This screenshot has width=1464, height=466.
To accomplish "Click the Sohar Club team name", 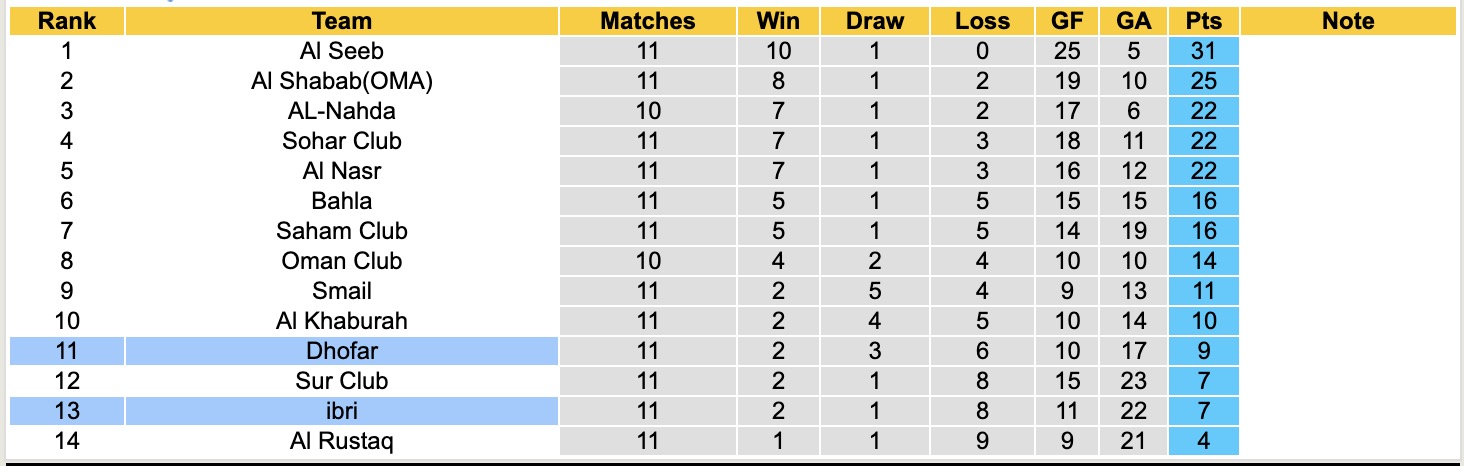I will (341, 141).
